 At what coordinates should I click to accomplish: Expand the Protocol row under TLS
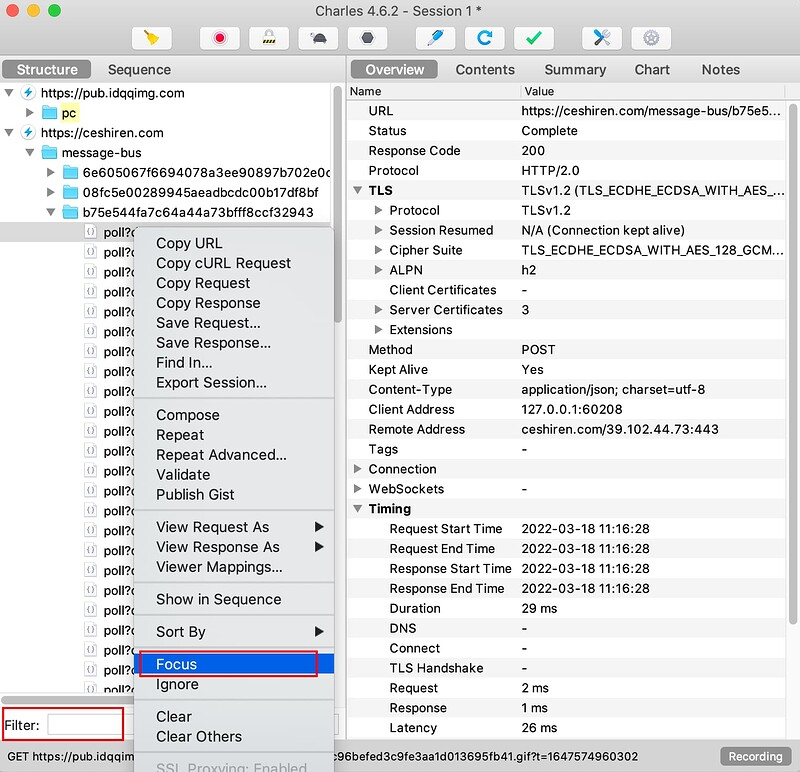[x=378, y=210]
